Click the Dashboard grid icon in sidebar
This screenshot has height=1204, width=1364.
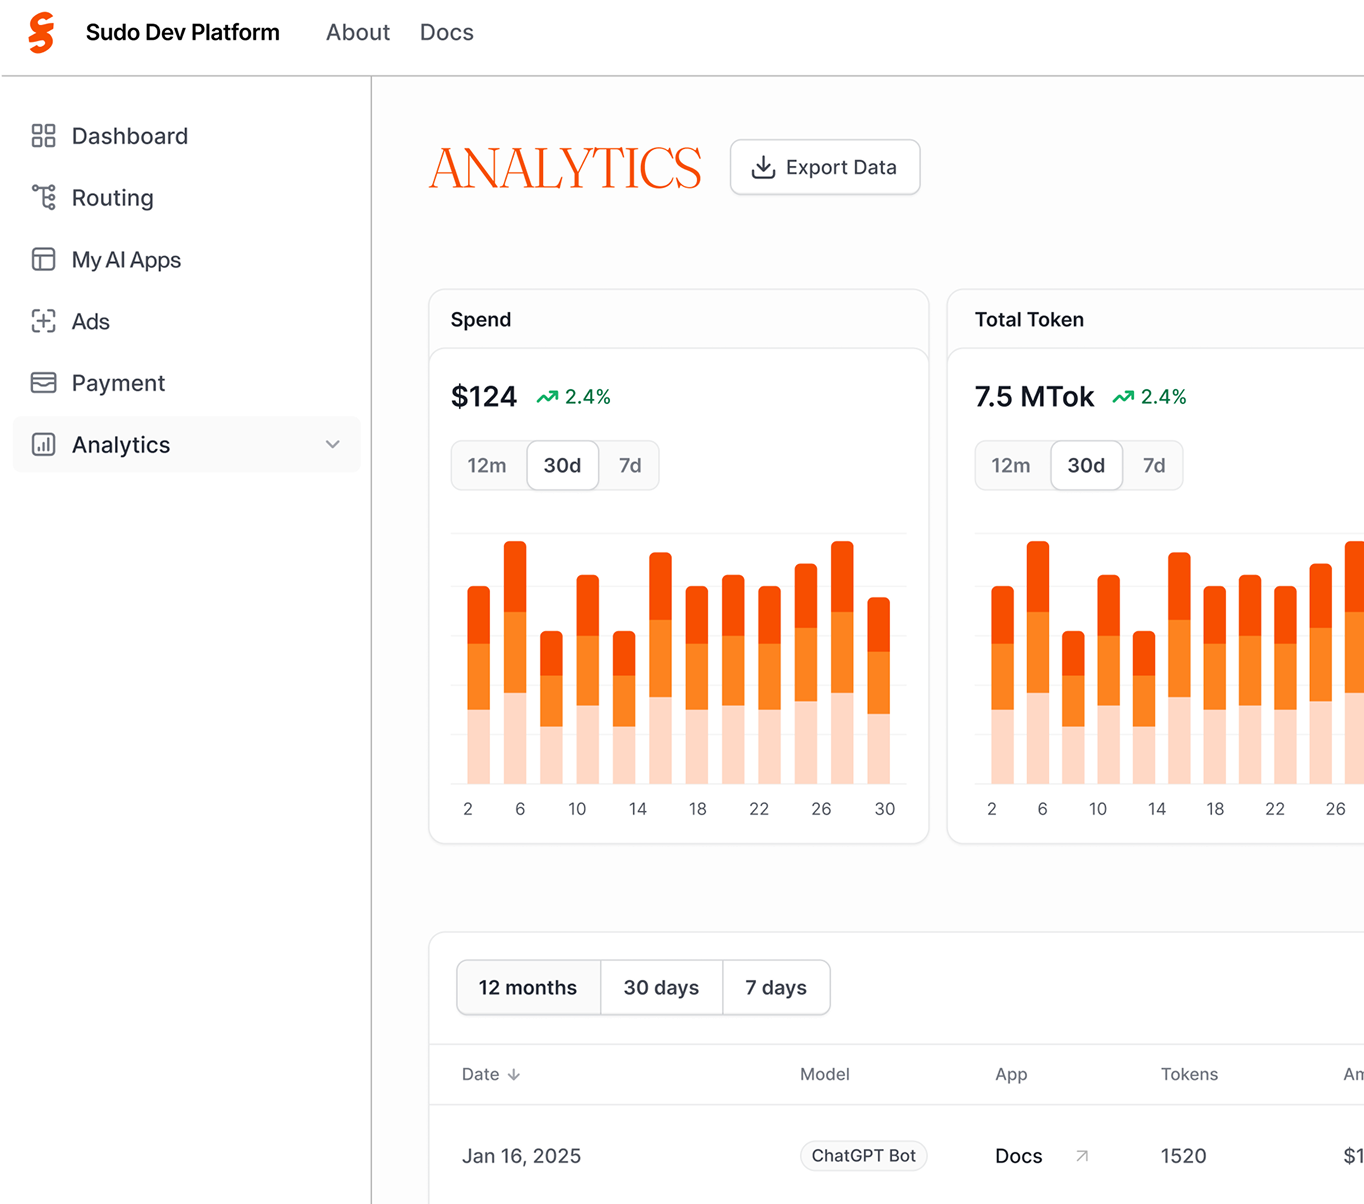tap(43, 135)
